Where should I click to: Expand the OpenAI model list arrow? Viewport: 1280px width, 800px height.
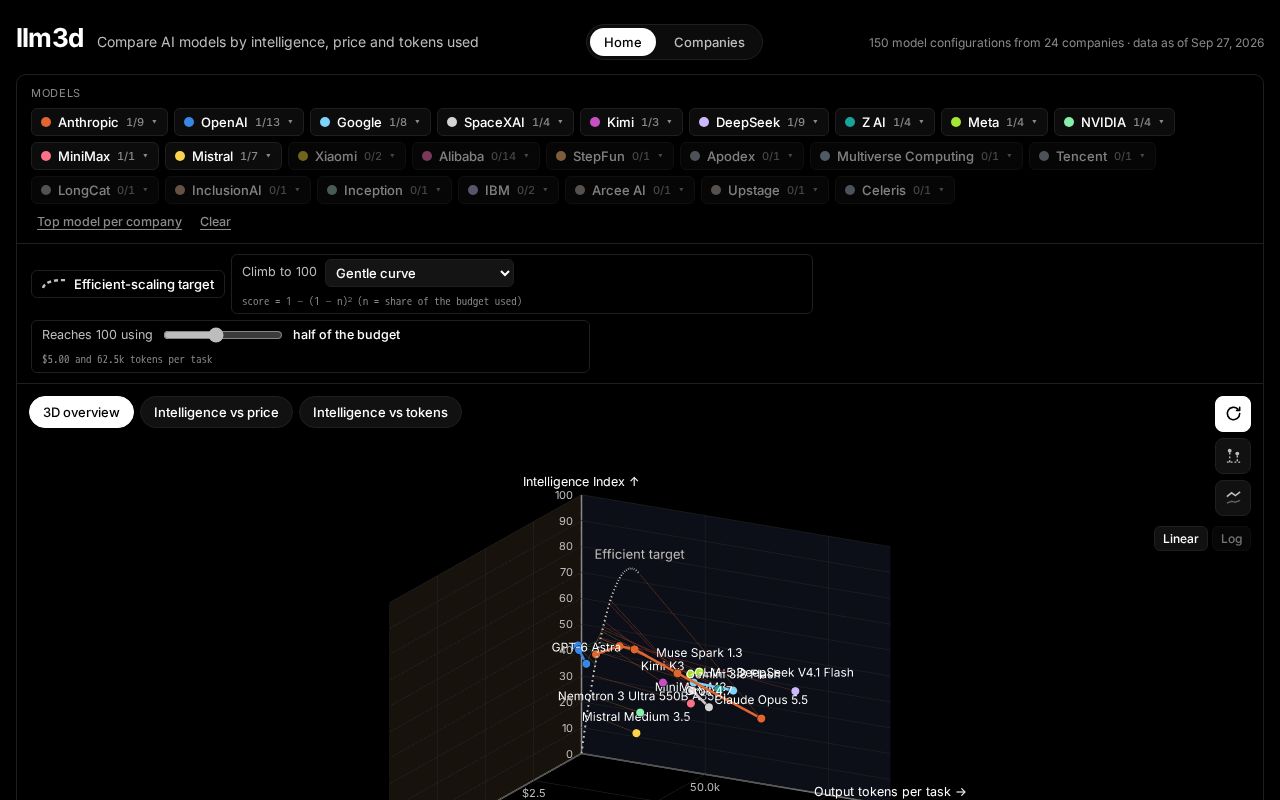point(291,122)
